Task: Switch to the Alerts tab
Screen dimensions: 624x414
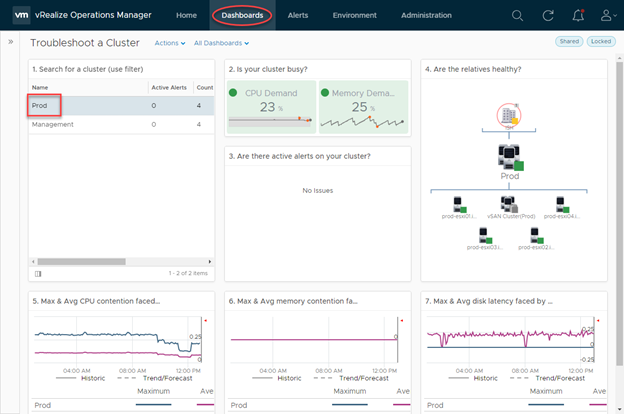Action: (x=298, y=15)
